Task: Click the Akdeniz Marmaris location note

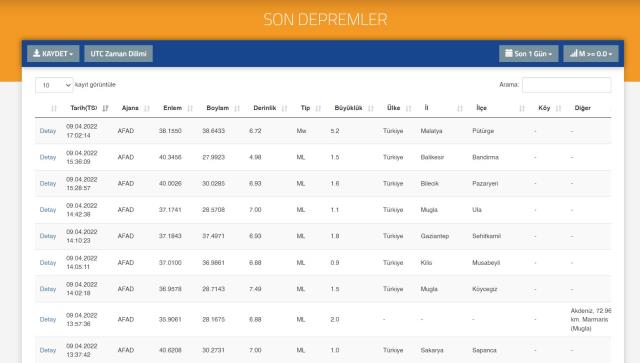Action: 591,319
